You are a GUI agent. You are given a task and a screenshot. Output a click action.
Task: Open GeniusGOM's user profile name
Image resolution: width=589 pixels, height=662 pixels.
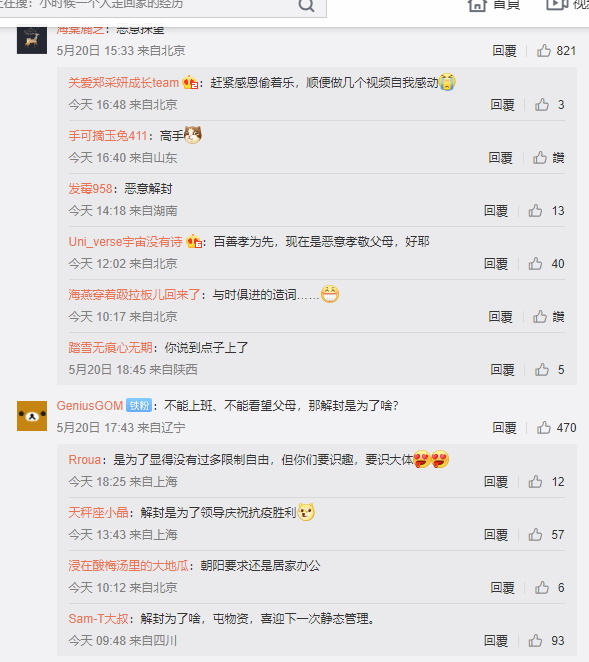coord(90,406)
